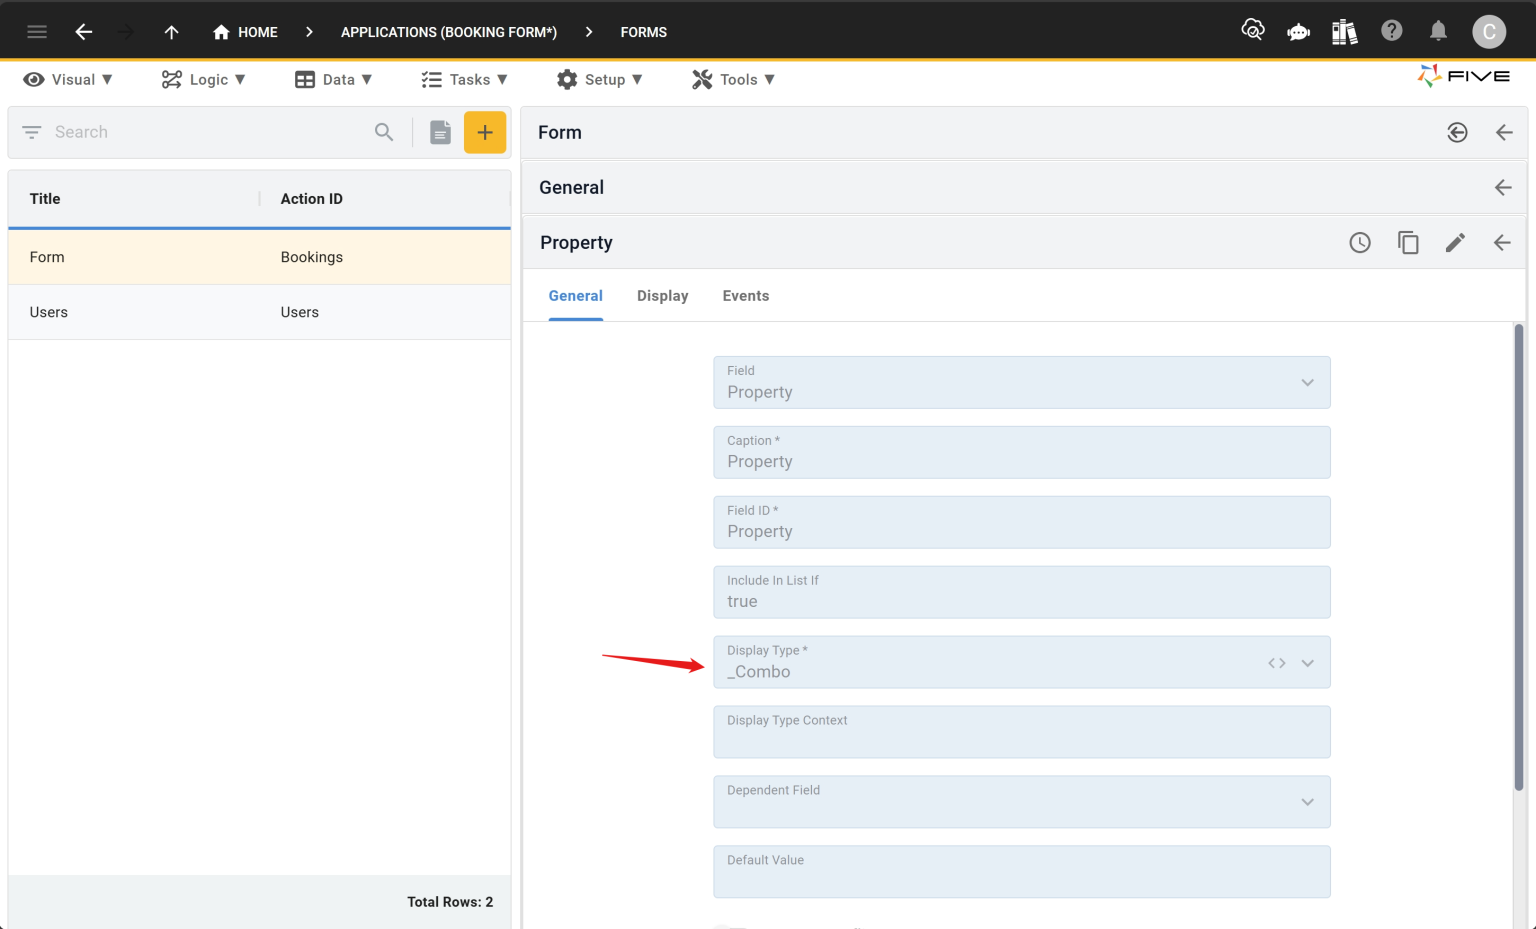Open the Display Type dropdown
Image resolution: width=1536 pixels, height=929 pixels.
(x=1307, y=662)
